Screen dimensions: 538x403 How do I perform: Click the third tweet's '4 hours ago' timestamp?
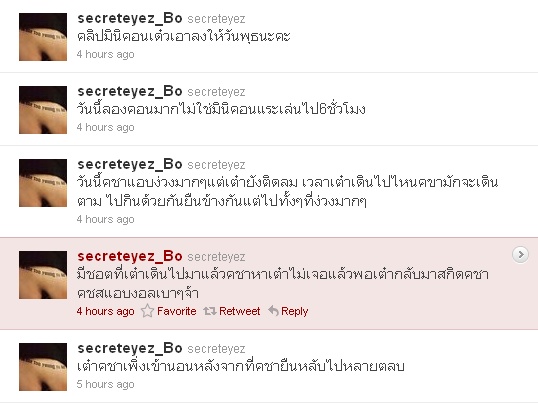tap(105, 219)
